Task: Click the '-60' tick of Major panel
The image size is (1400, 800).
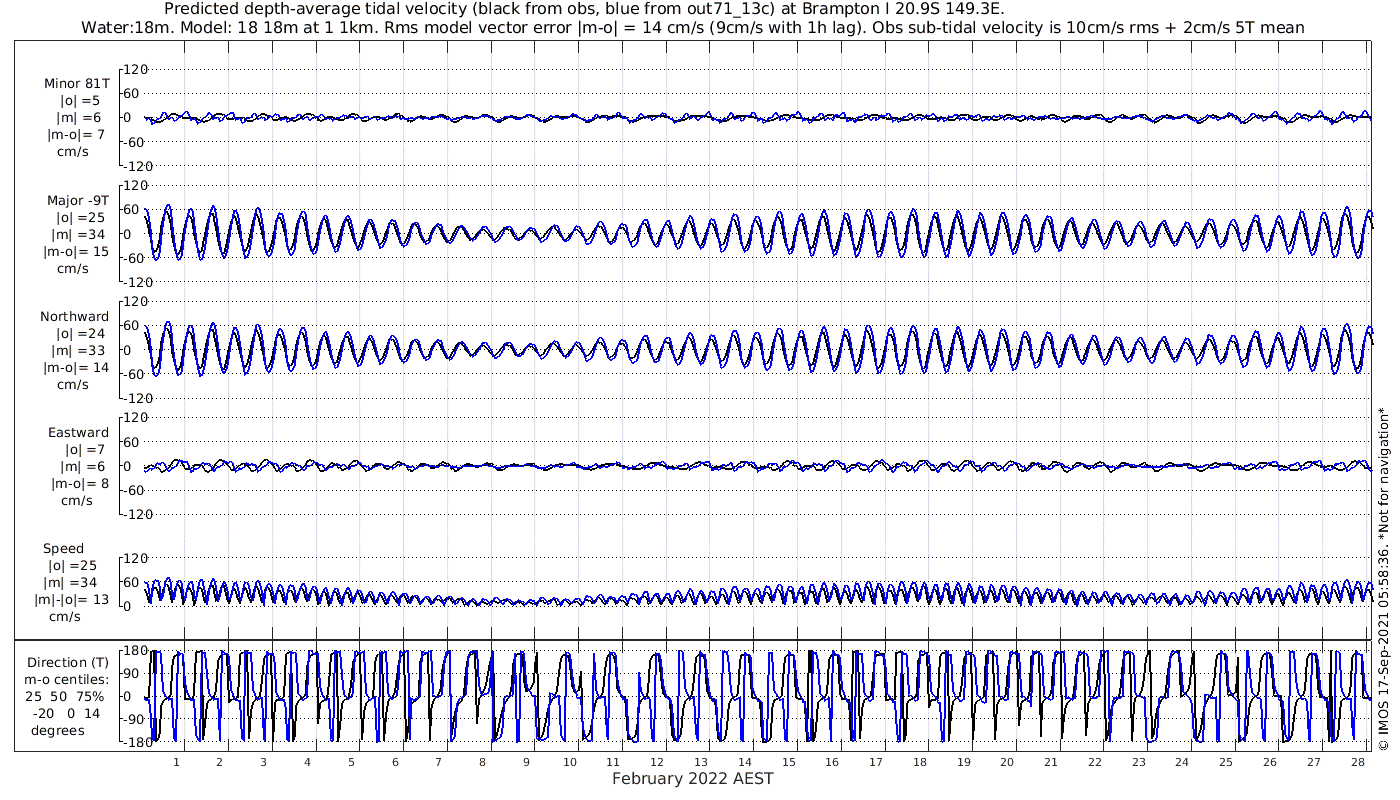Action: 133,258
